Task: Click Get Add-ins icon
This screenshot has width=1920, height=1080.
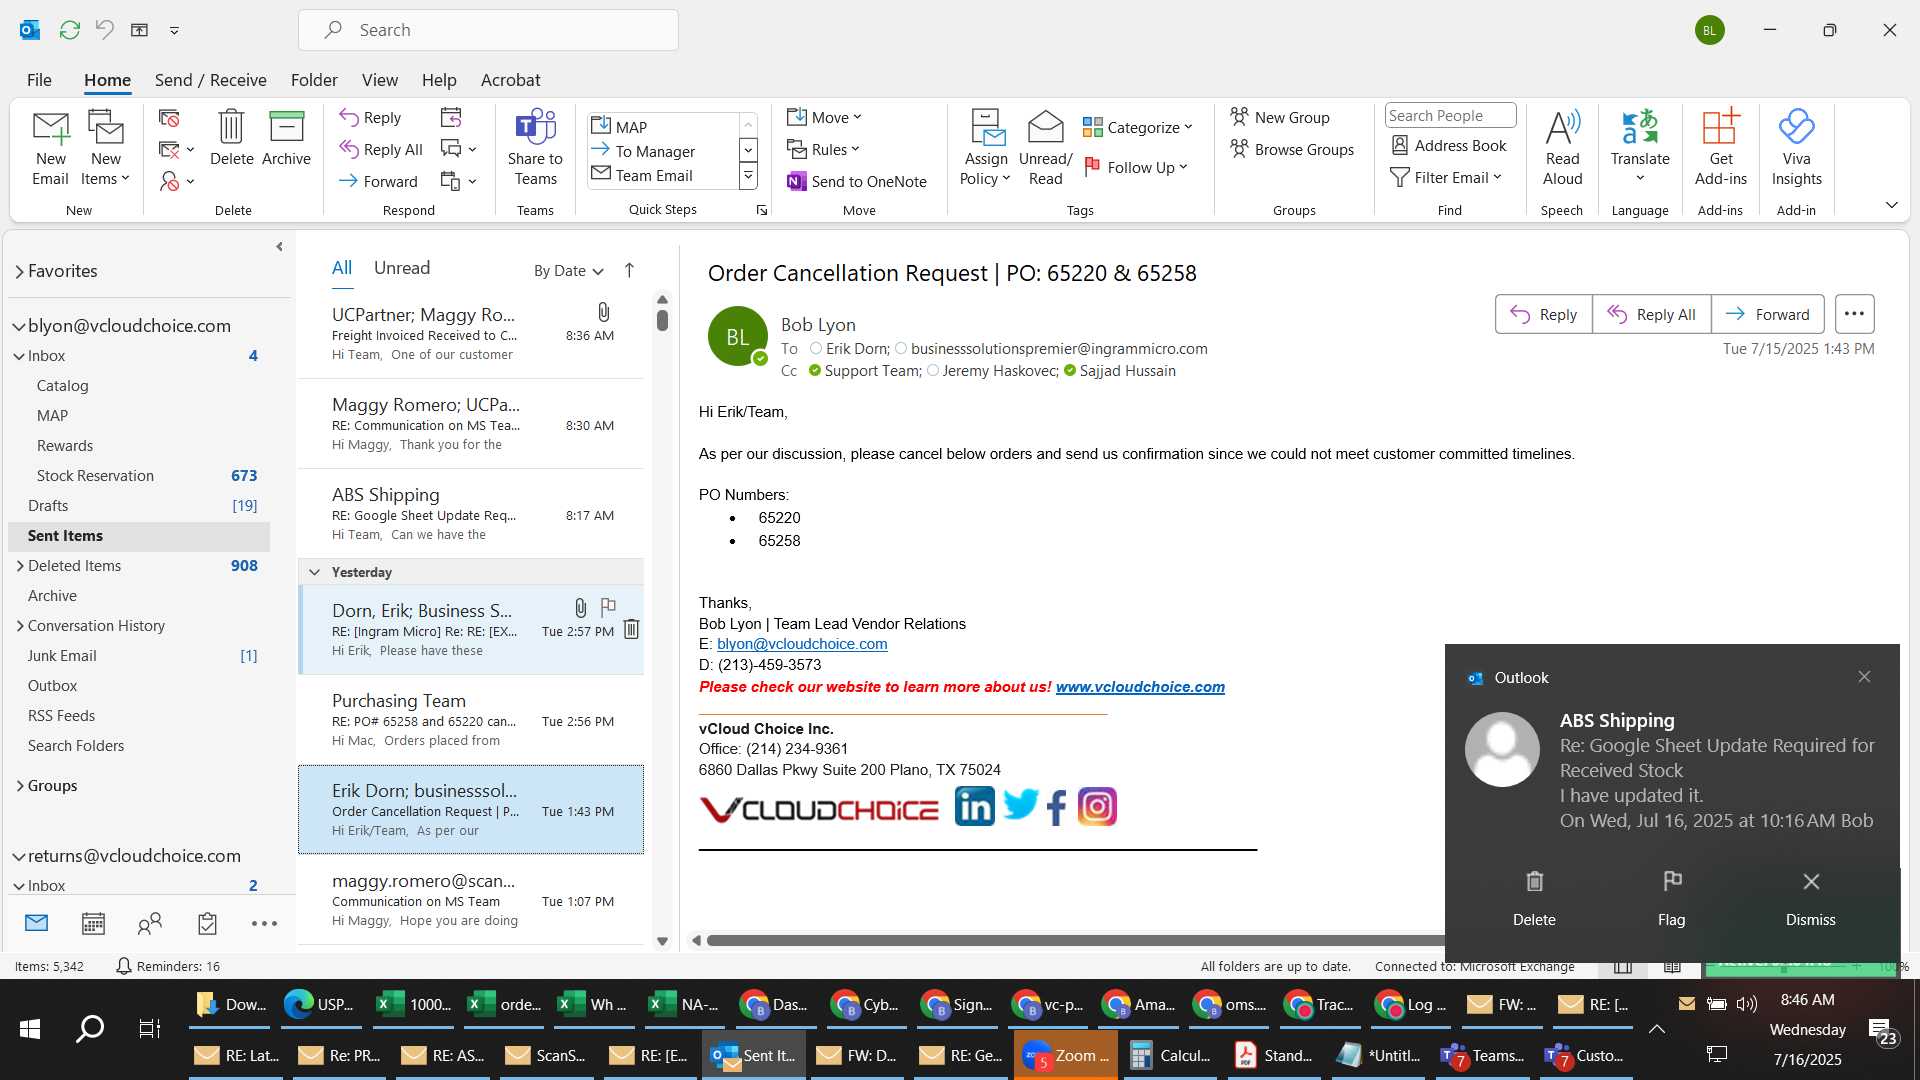Action: pyautogui.click(x=1720, y=148)
